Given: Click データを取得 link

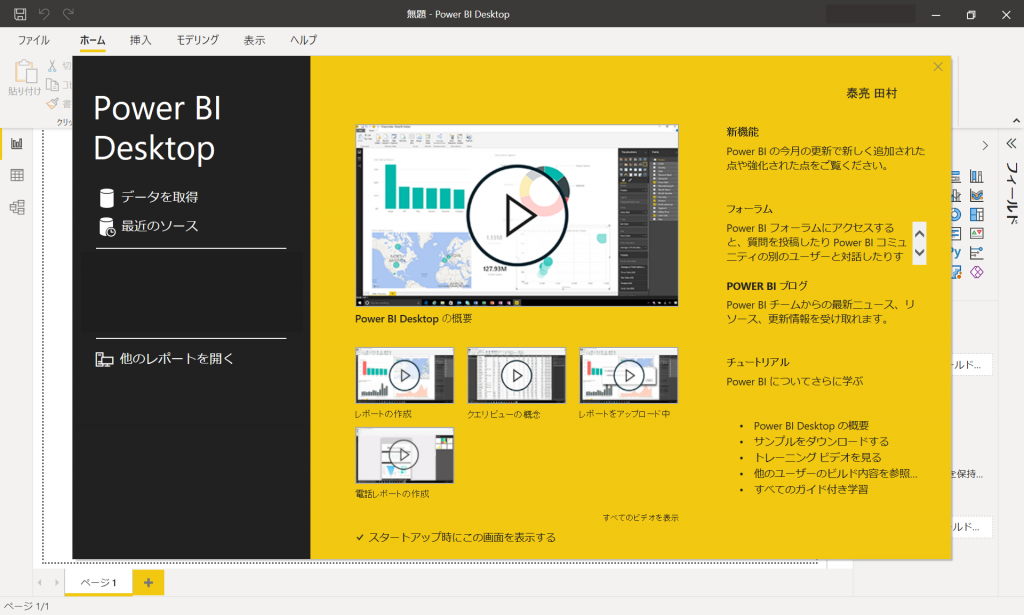Looking at the screenshot, I should (x=159, y=197).
